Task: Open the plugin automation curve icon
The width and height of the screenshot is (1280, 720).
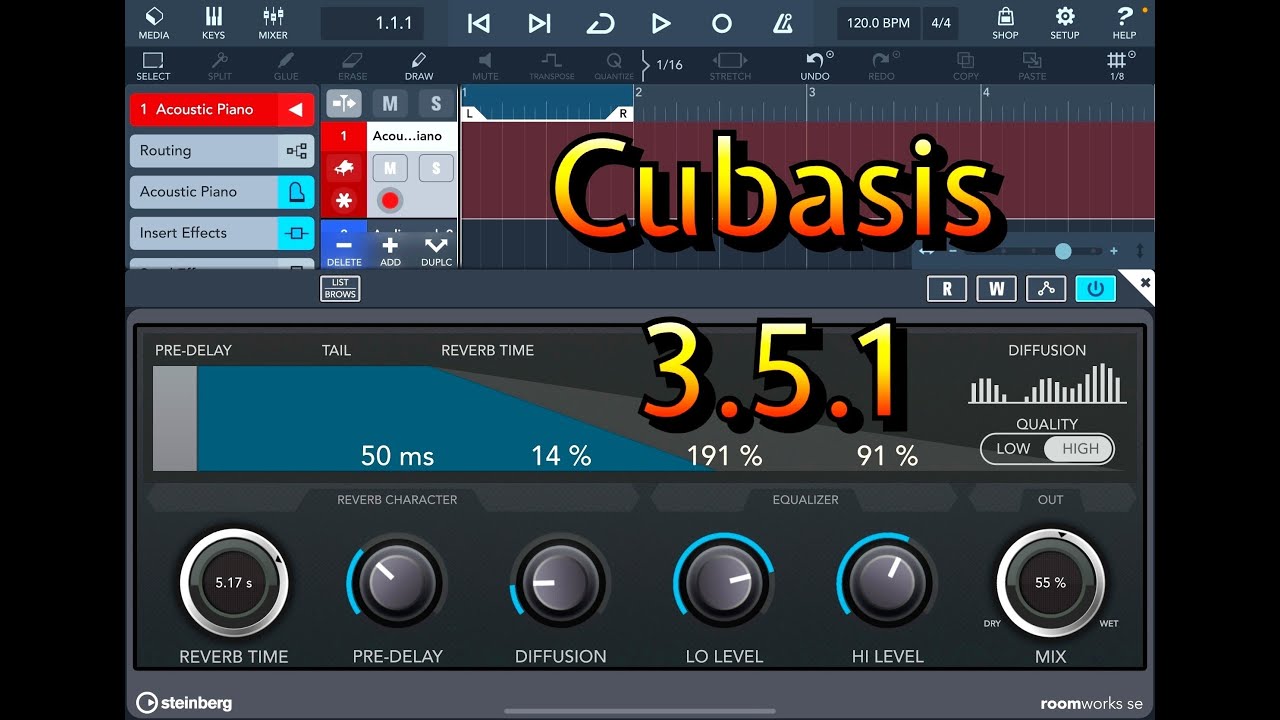Action: (x=1046, y=289)
